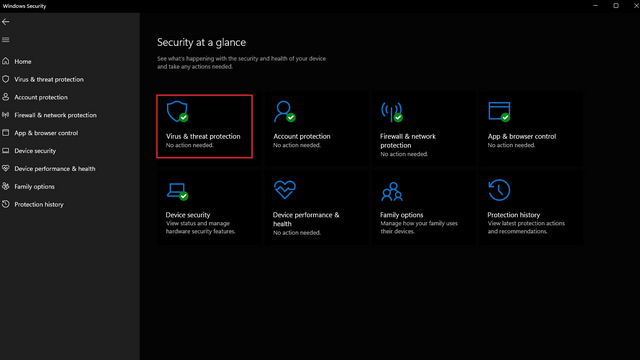Image resolution: width=640 pixels, height=360 pixels.
Task: Select Home in the sidebar
Action: (23, 62)
